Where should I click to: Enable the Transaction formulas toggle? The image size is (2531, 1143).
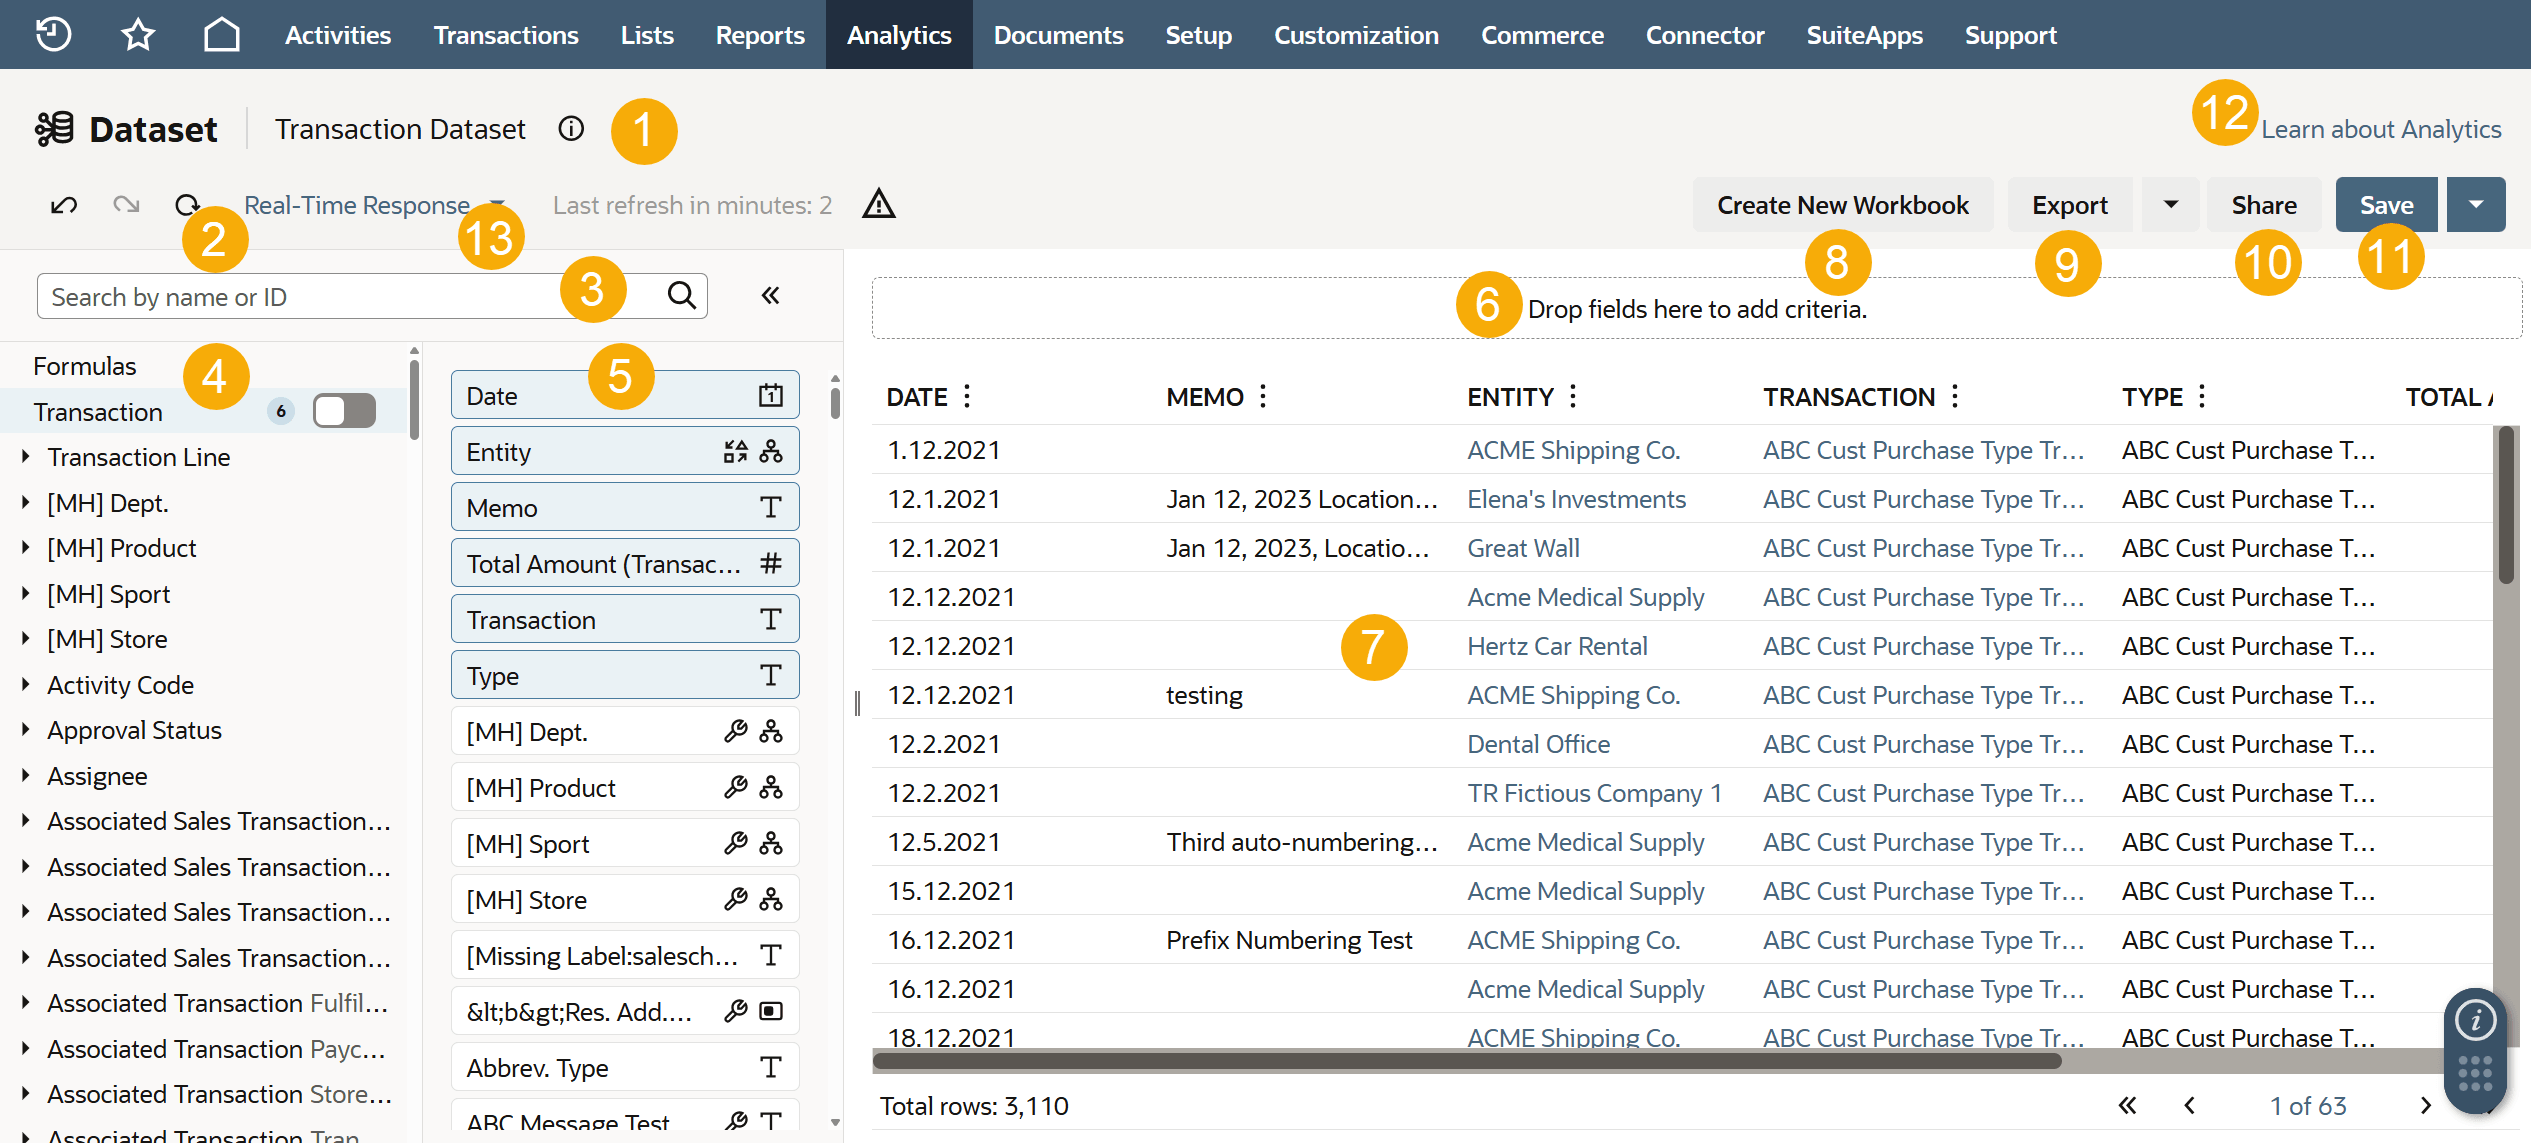click(x=344, y=410)
